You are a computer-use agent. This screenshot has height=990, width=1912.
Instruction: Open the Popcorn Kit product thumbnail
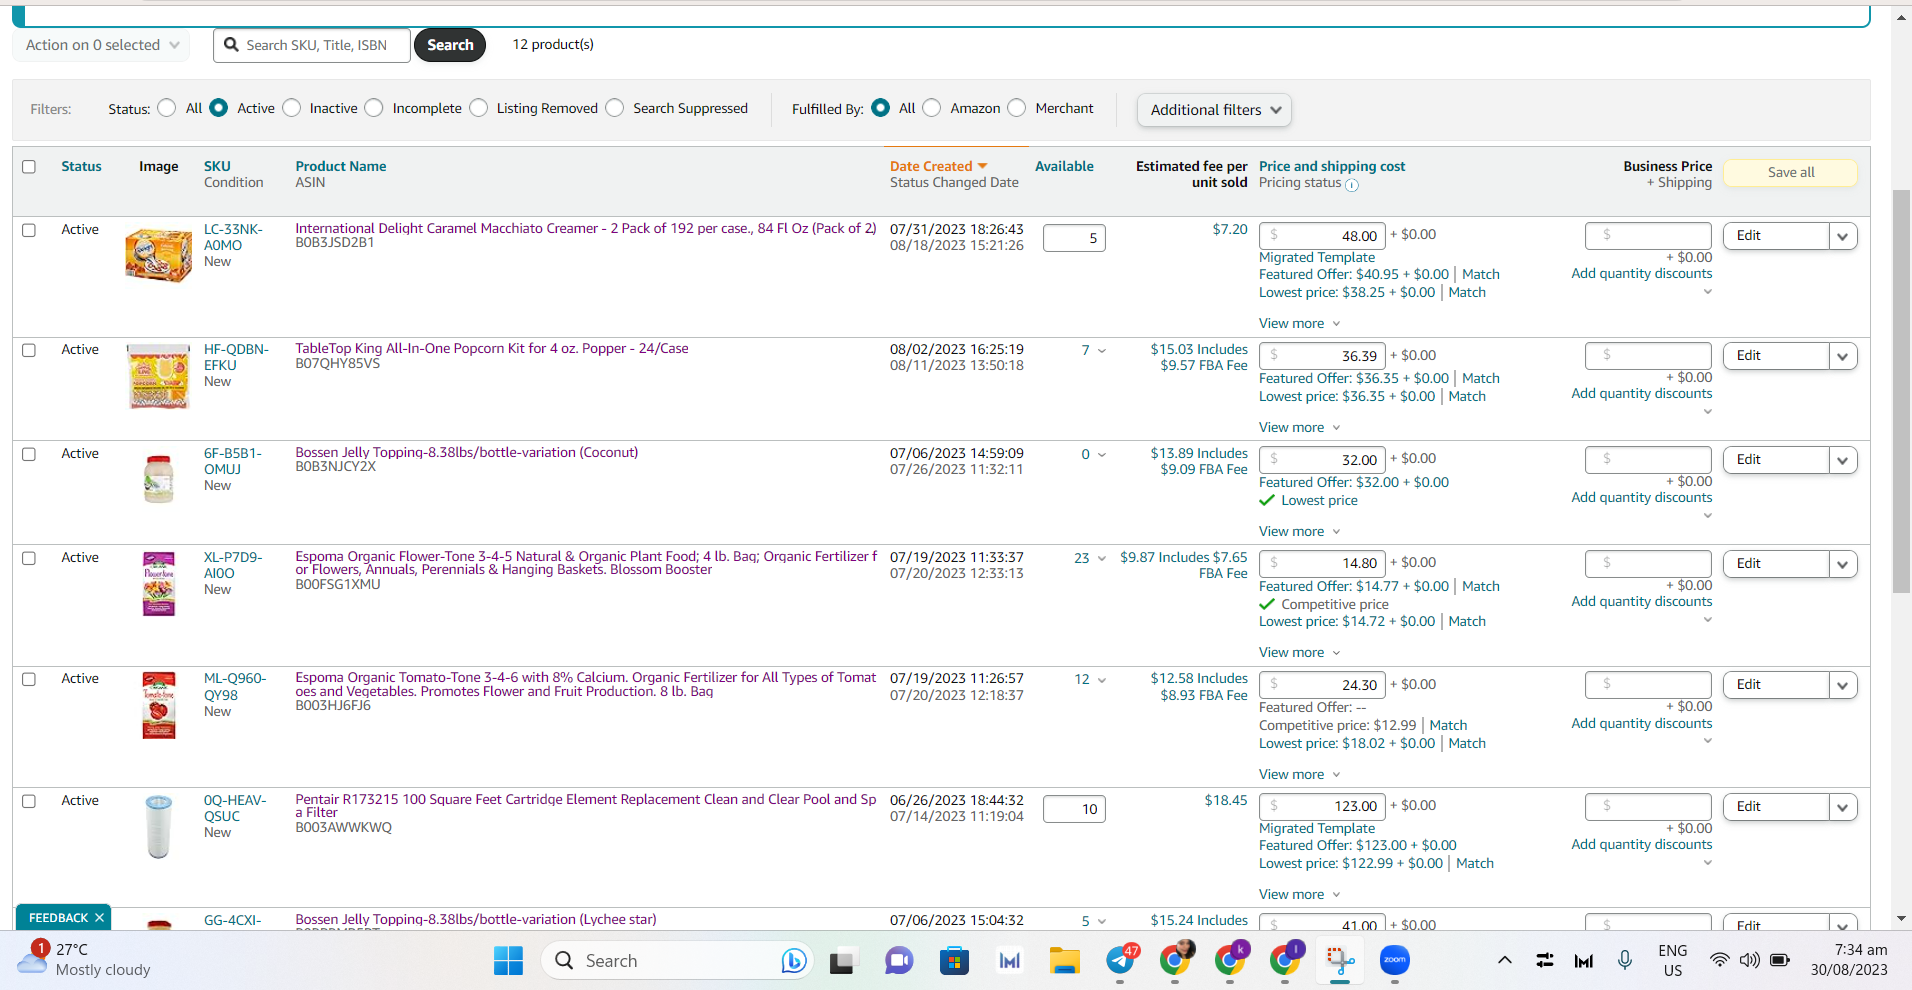pyautogui.click(x=158, y=376)
